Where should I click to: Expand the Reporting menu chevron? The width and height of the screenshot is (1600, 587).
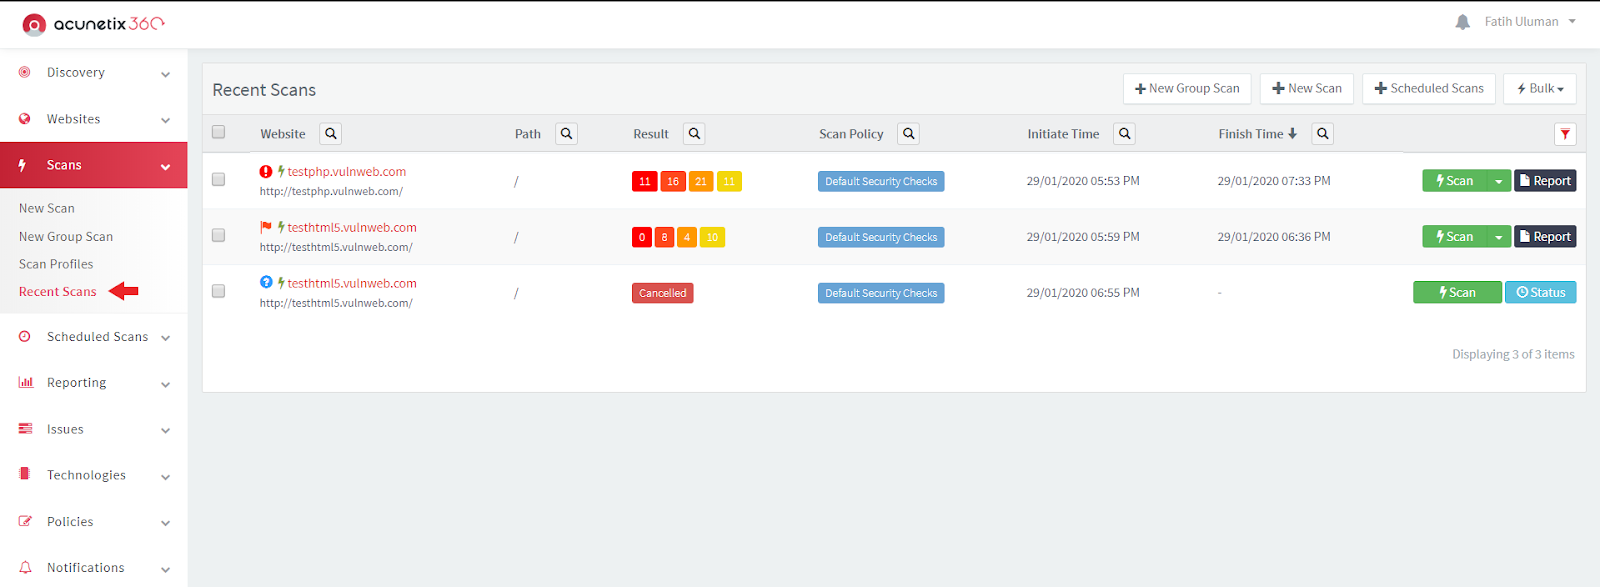pyautogui.click(x=165, y=384)
